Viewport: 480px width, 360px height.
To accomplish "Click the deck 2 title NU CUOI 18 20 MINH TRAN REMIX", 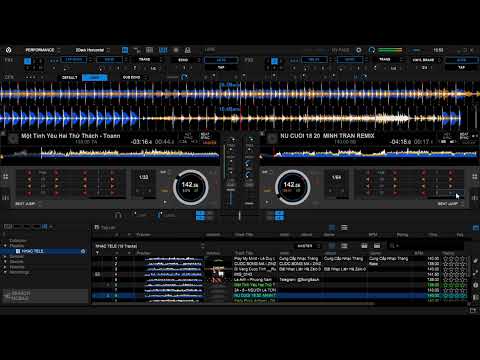I will tap(327, 136).
